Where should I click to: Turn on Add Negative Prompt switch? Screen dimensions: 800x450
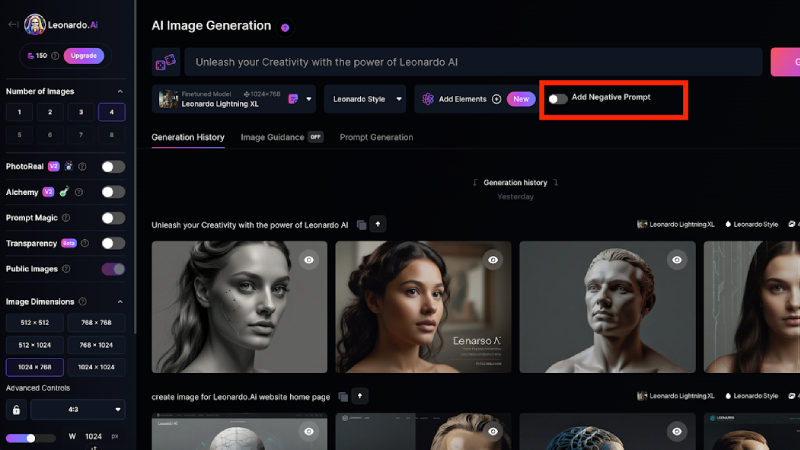[x=558, y=99]
